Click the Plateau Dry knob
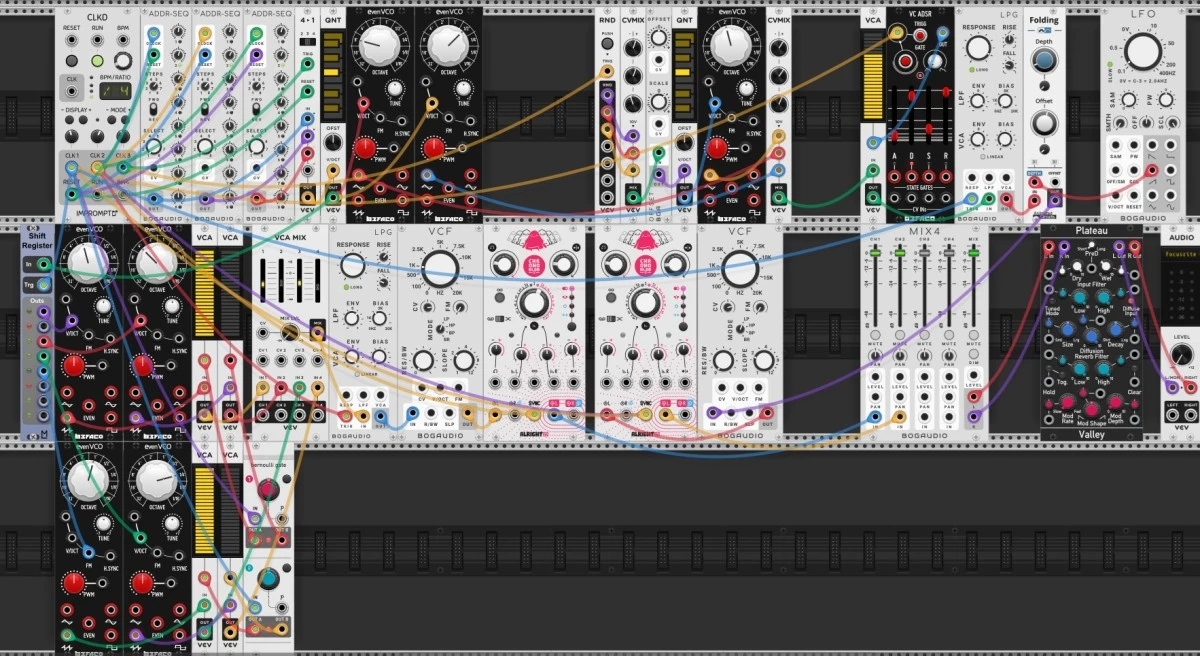This screenshot has width=1200, height=656. (x=1077, y=265)
